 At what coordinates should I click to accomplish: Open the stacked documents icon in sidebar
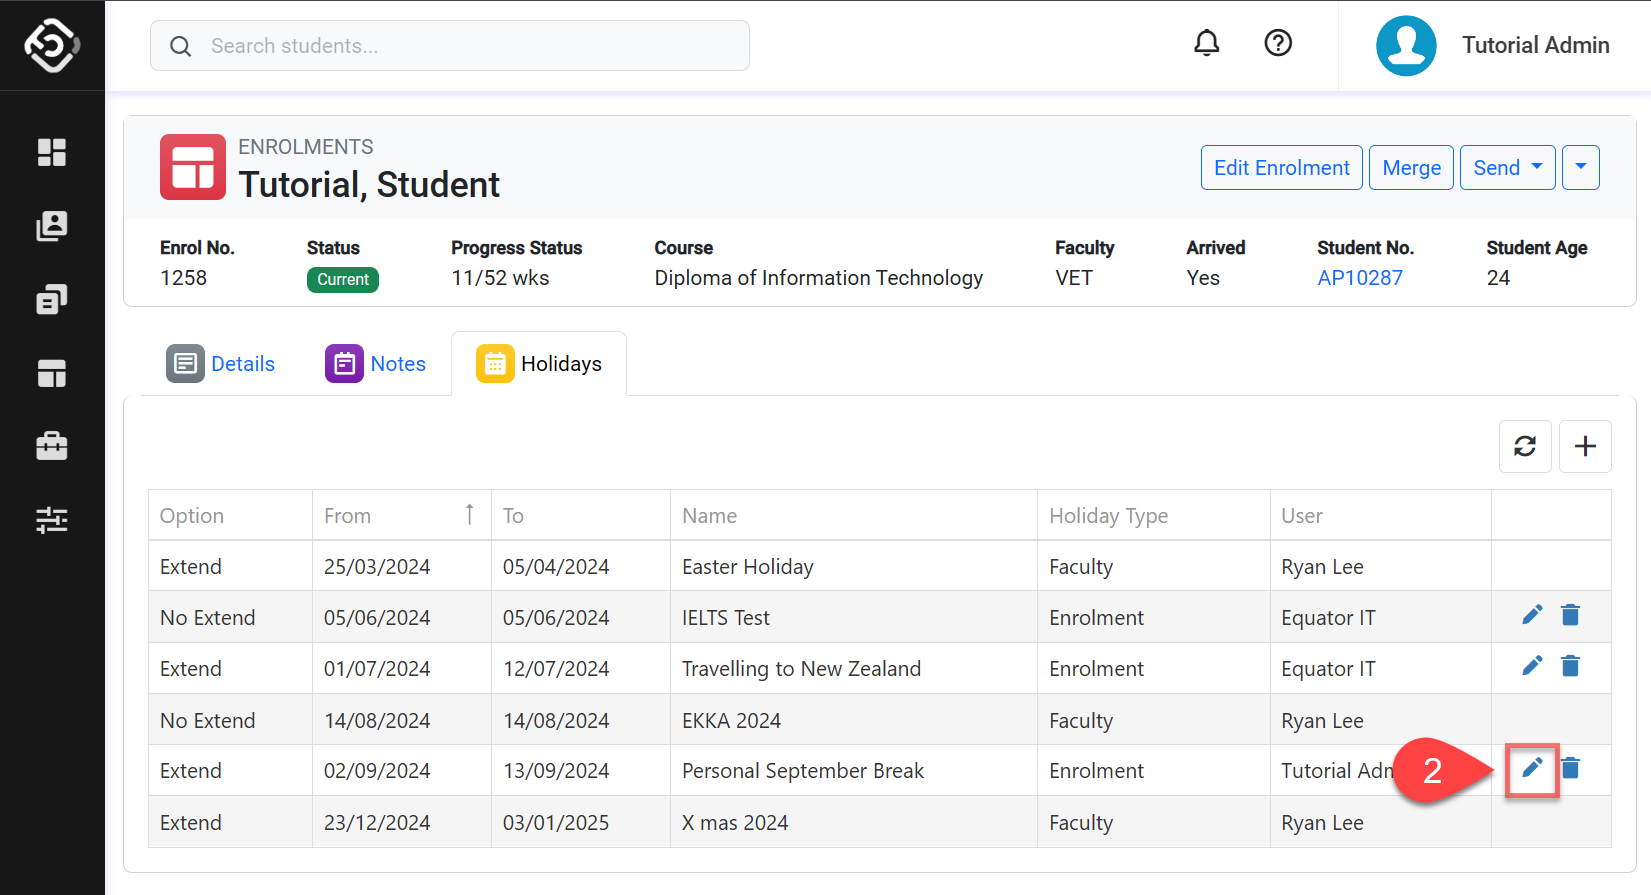[52, 299]
